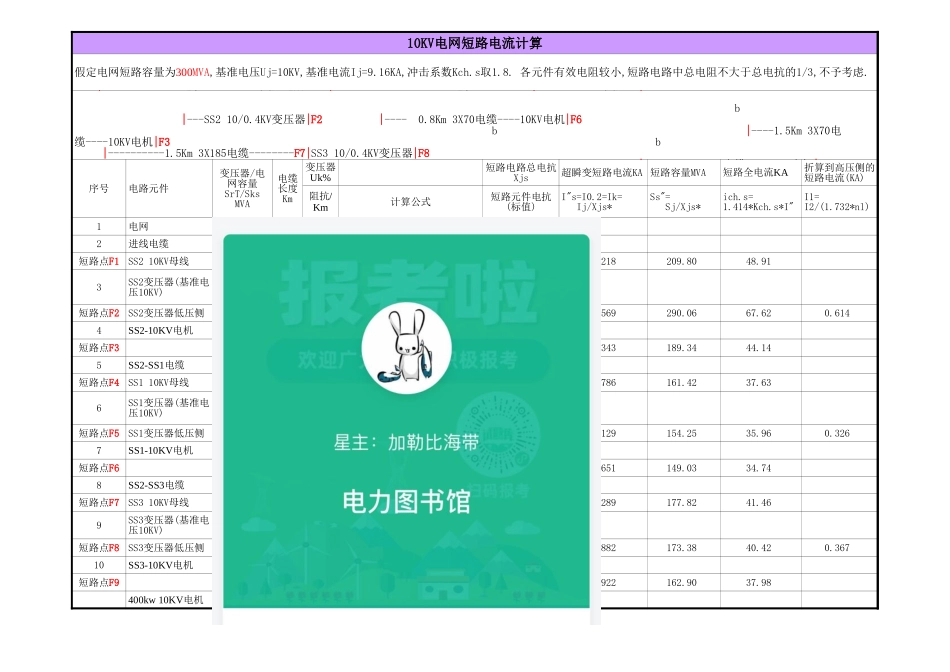Click the red F7 label near 3X185电缆

298,153
